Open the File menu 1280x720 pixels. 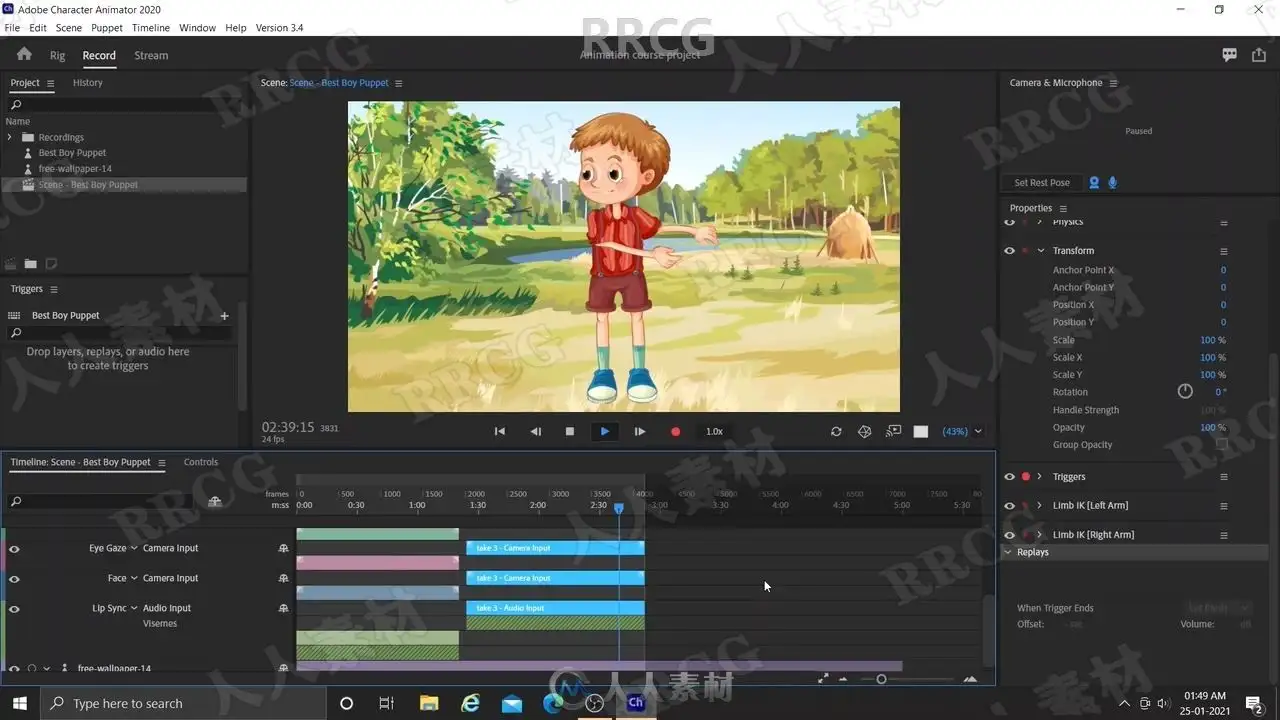(x=12, y=28)
